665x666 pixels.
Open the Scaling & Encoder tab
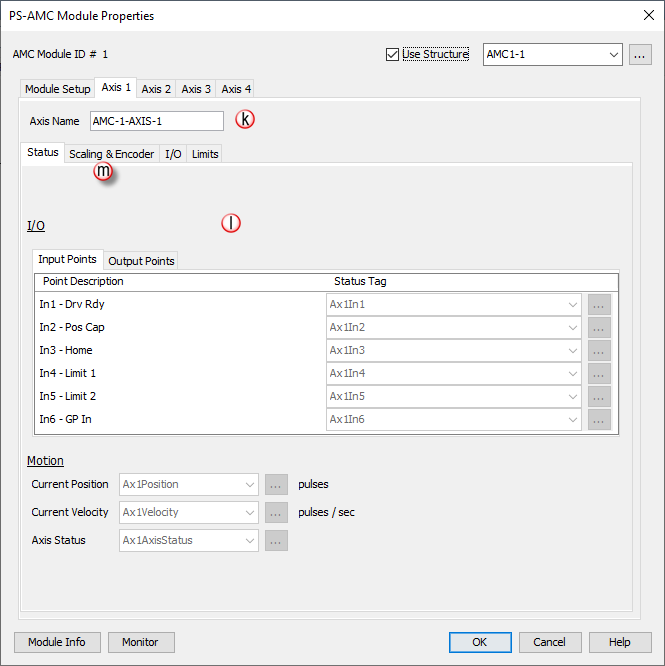(111, 154)
